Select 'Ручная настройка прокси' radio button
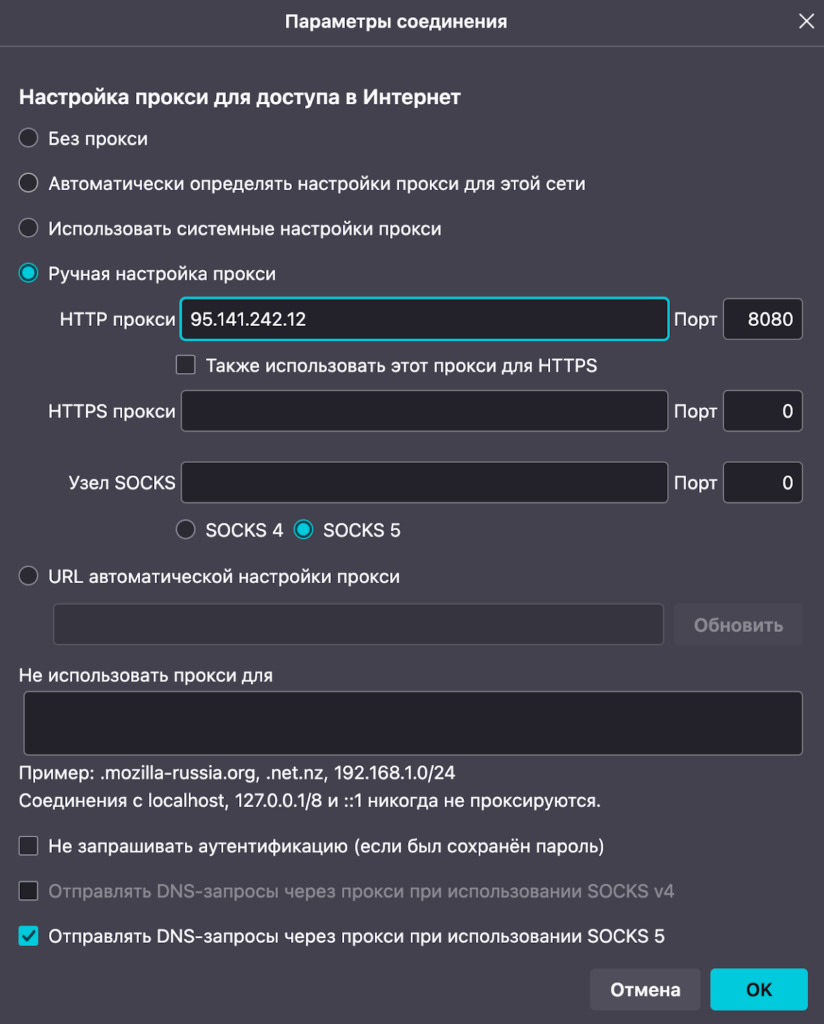The image size is (824, 1024). pos(29,273)
